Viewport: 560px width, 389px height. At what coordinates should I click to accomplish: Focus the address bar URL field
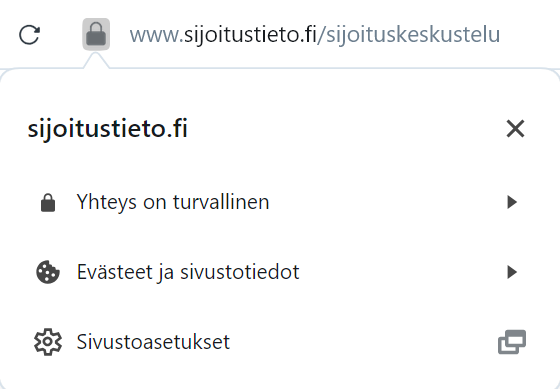[x=314, y=35]
